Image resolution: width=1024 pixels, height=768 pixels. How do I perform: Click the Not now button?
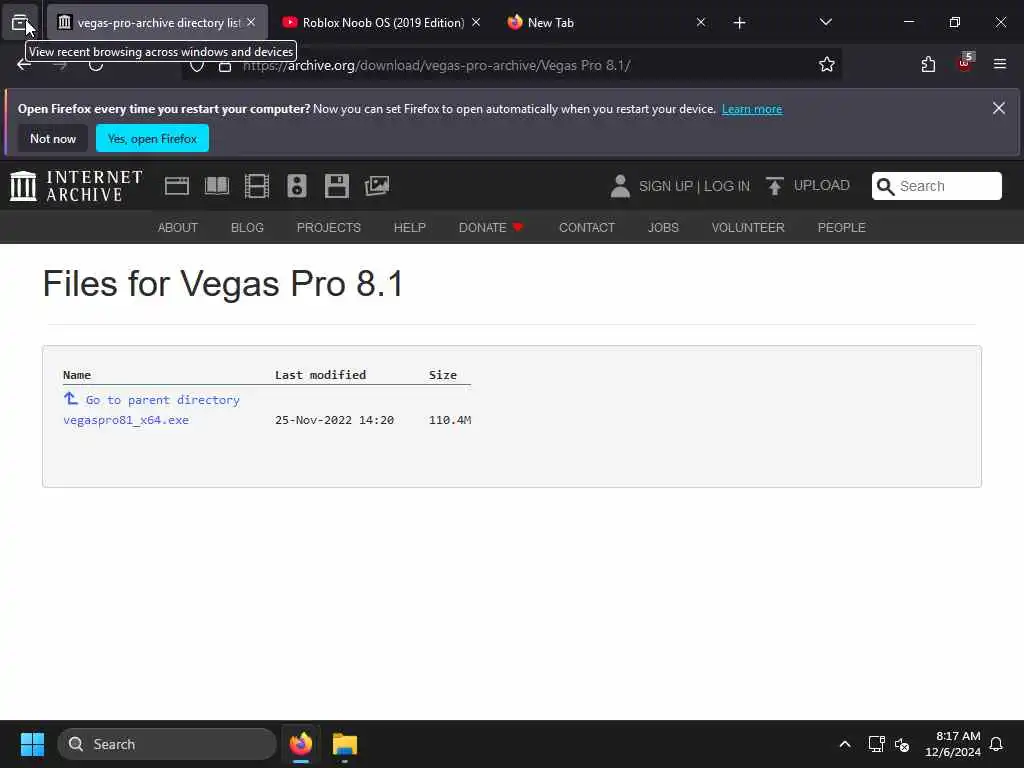(x=53, y=138)
